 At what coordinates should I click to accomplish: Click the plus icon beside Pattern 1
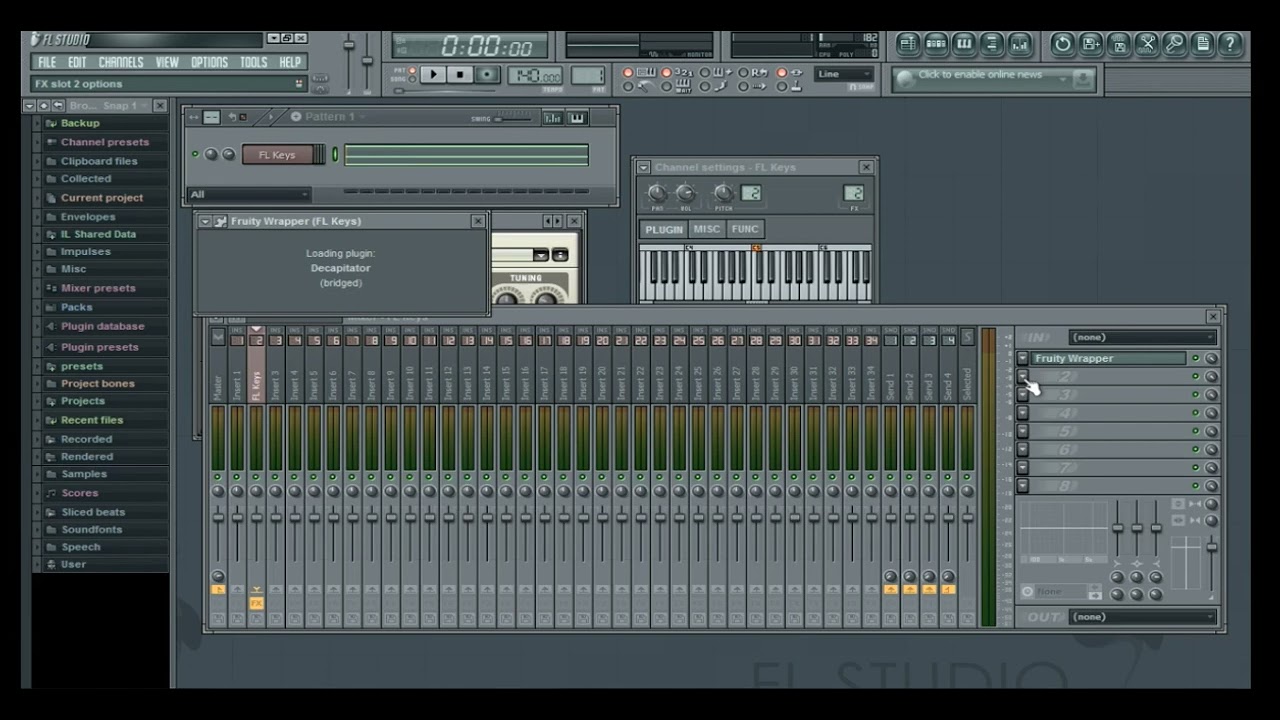point(296,117)
